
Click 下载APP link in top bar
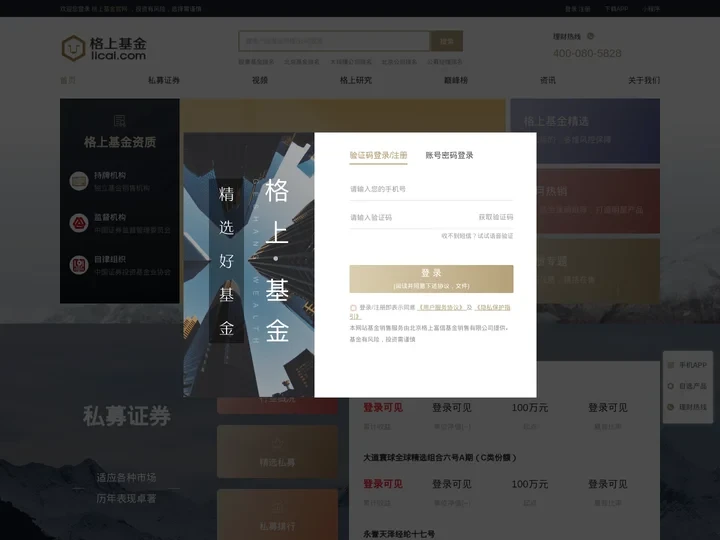click(x=616, y=9)
